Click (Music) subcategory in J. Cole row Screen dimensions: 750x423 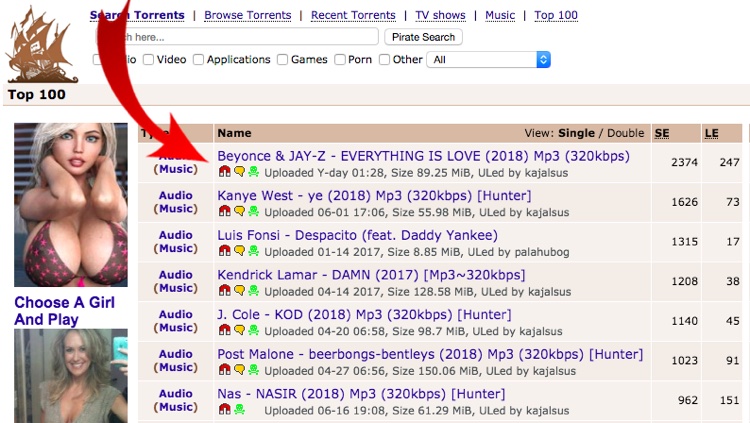point(176,328)
